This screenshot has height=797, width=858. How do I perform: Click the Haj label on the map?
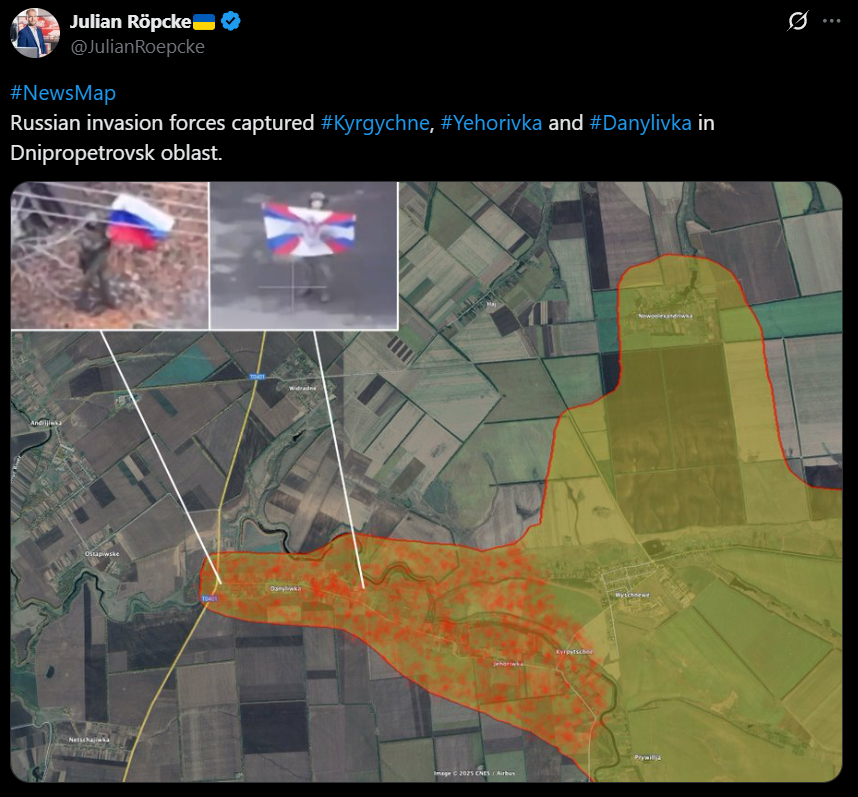[491, 304]
